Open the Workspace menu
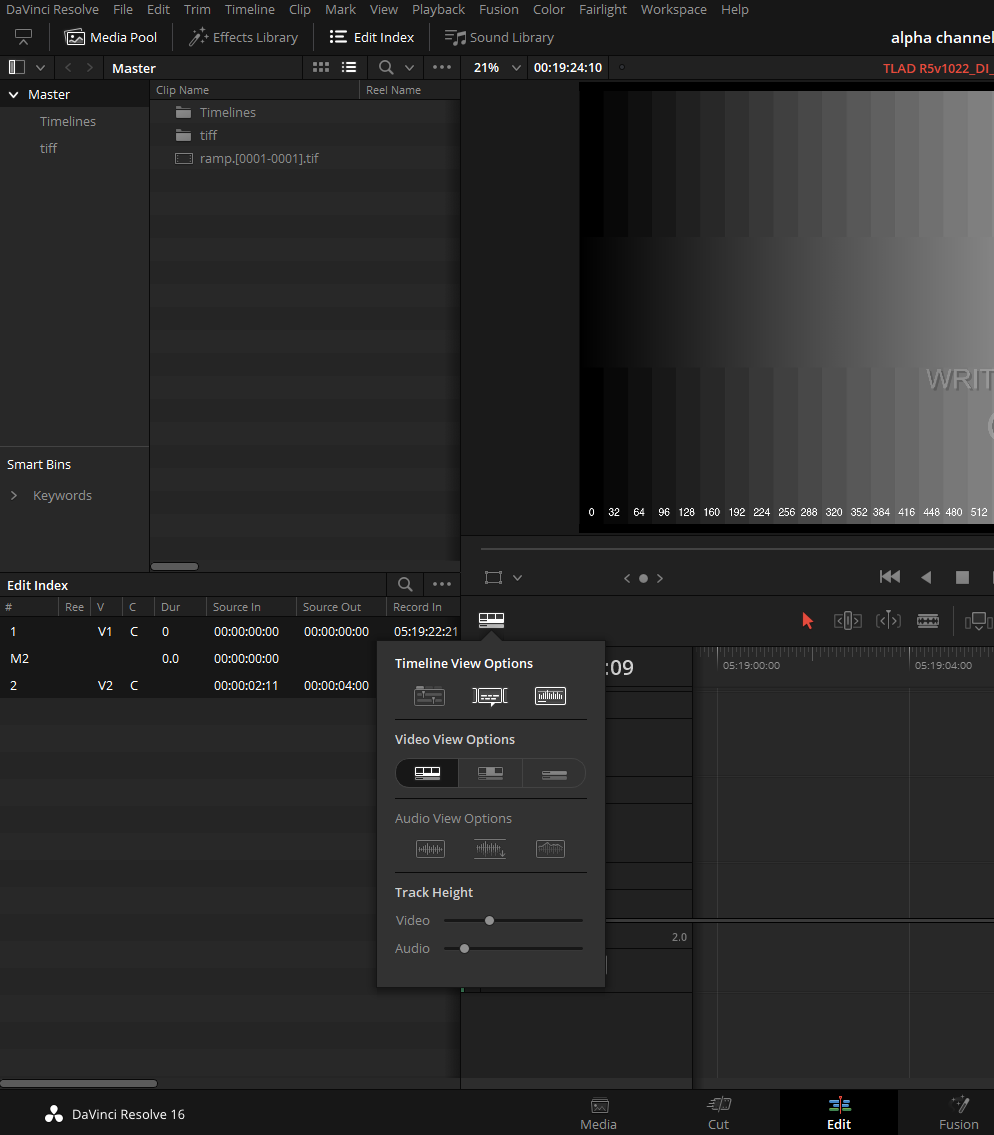 673,9
